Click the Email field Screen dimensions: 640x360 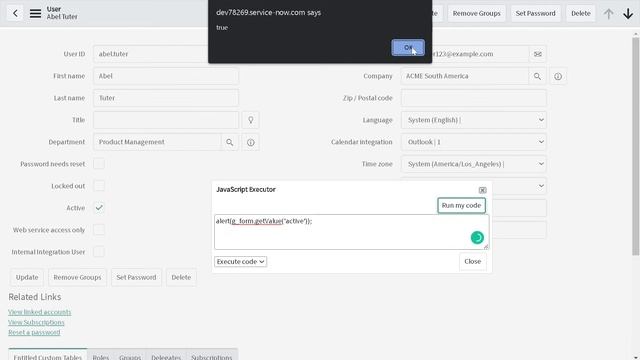coord(480,54)
